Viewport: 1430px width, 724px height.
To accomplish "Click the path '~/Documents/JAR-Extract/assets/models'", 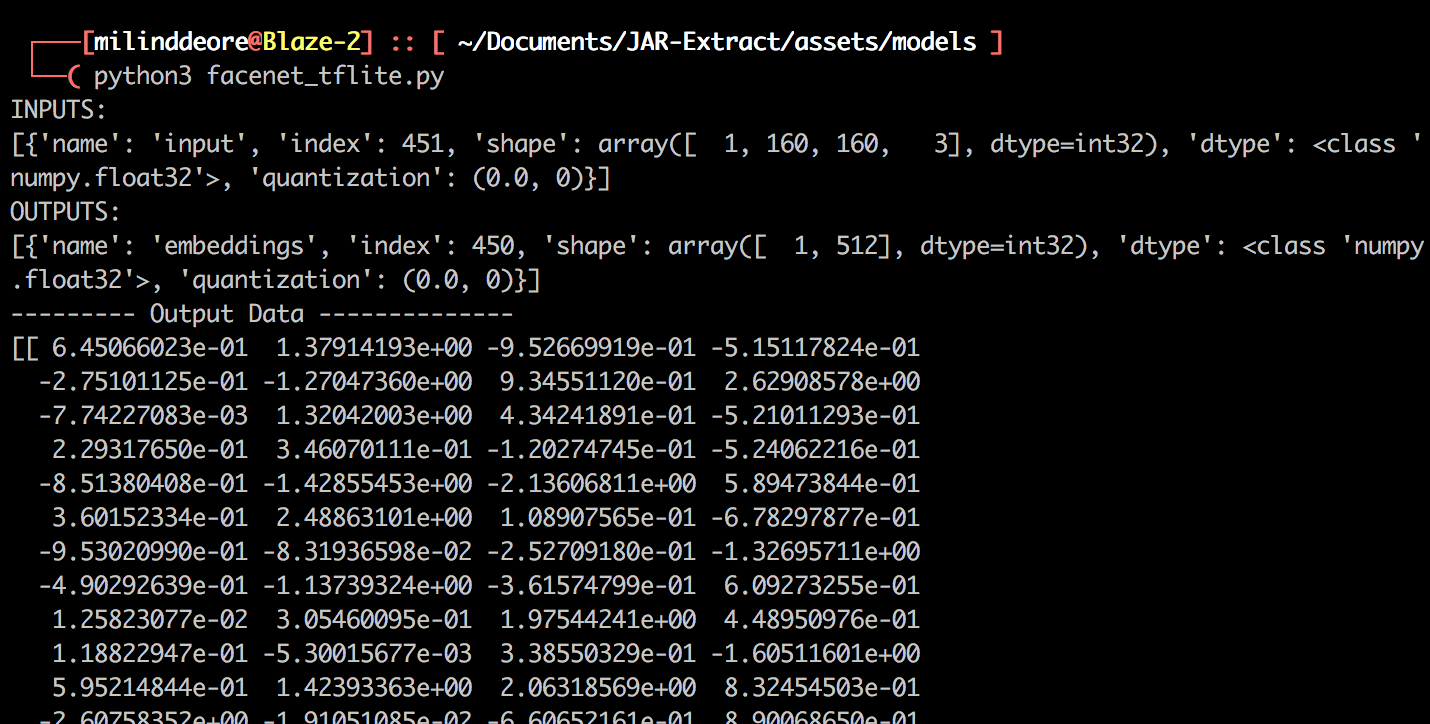I will click(717, 42).
